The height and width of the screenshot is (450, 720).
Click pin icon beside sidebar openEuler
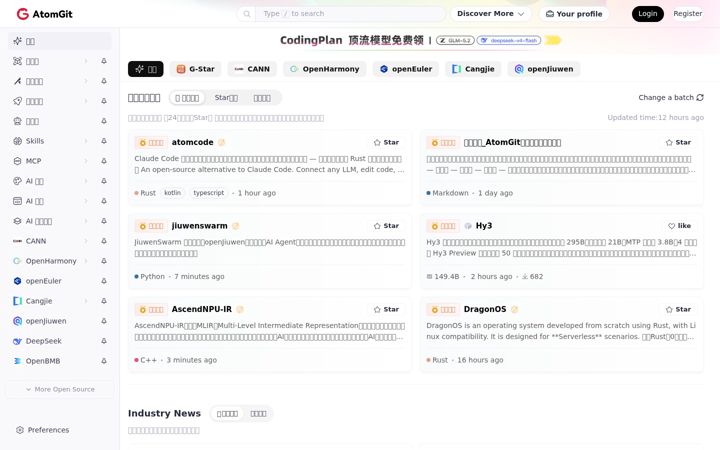[x=104, y=281]
